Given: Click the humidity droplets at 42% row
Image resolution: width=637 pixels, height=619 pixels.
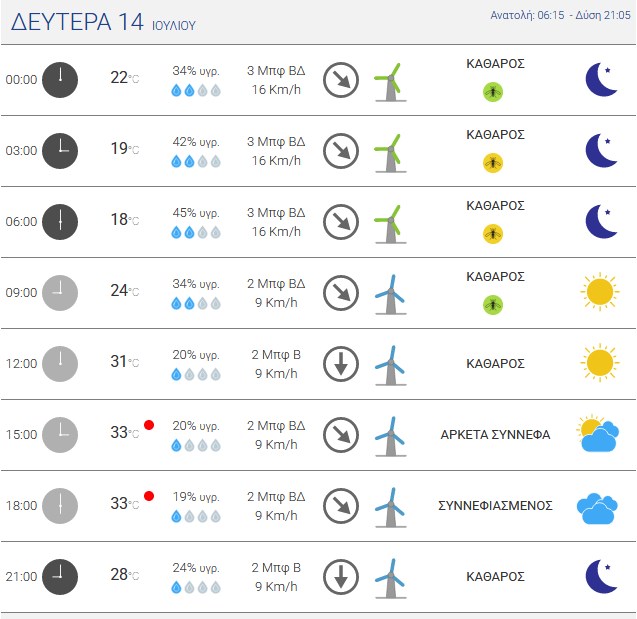Looking at the screenshot, I should point(196,162).
